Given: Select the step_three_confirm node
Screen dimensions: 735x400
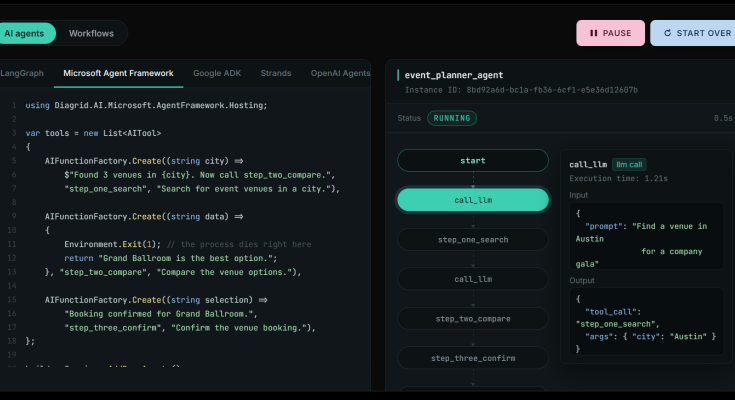Looking at the screenshot, I should coord(472,358).
